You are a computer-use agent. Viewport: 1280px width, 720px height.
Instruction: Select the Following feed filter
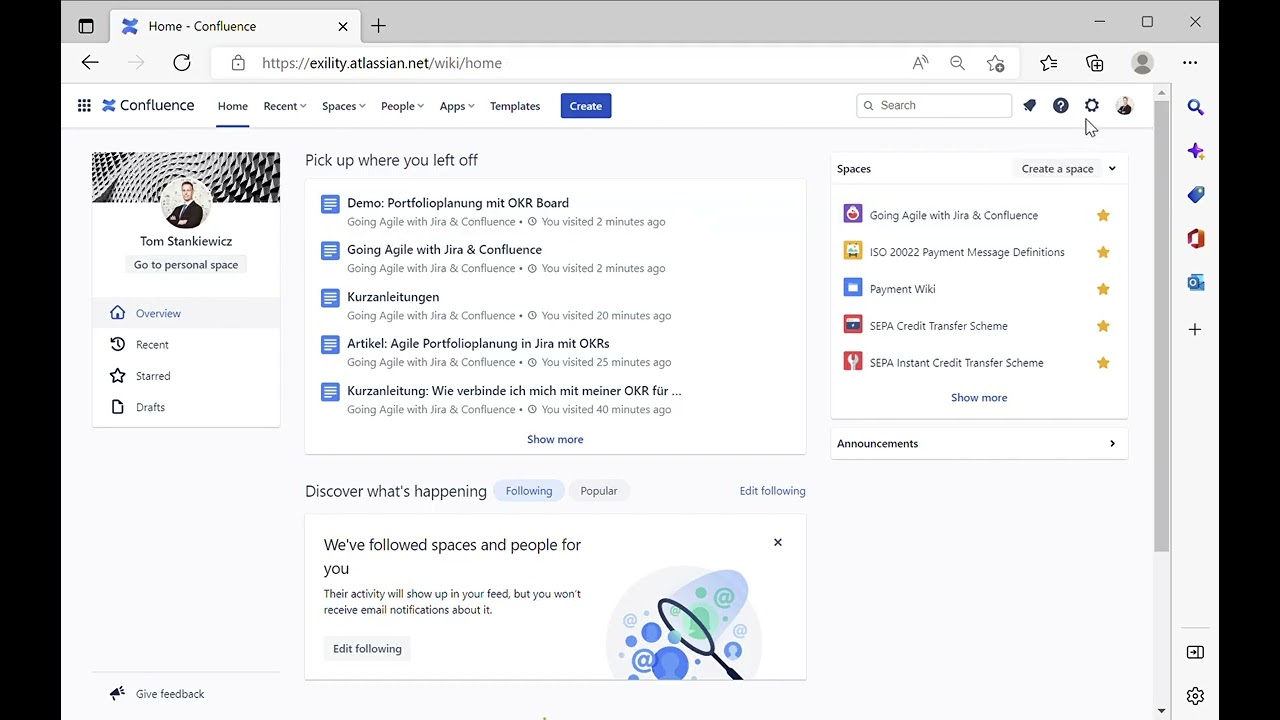(529, 491)
